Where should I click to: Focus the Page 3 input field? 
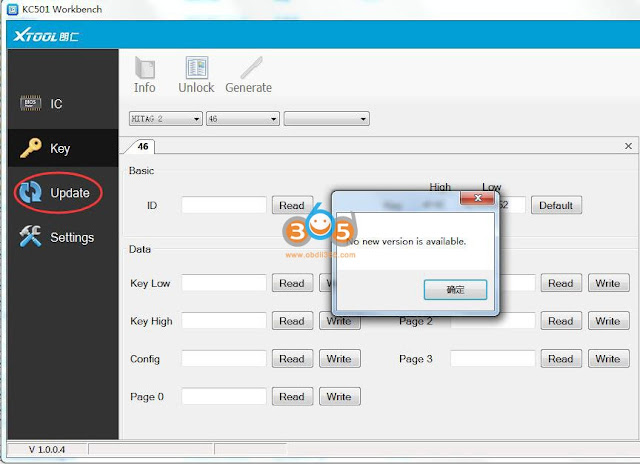click(x=493, y=358)
